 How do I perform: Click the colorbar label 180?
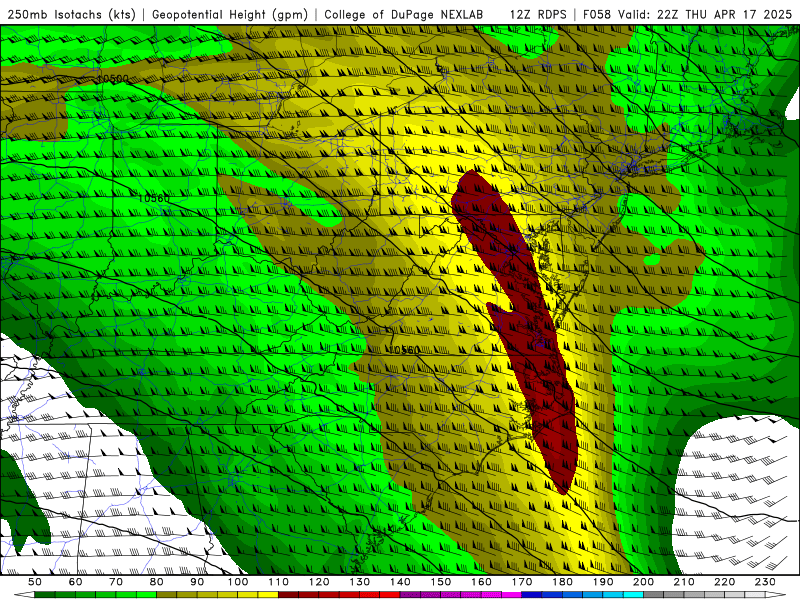point(563,582)
